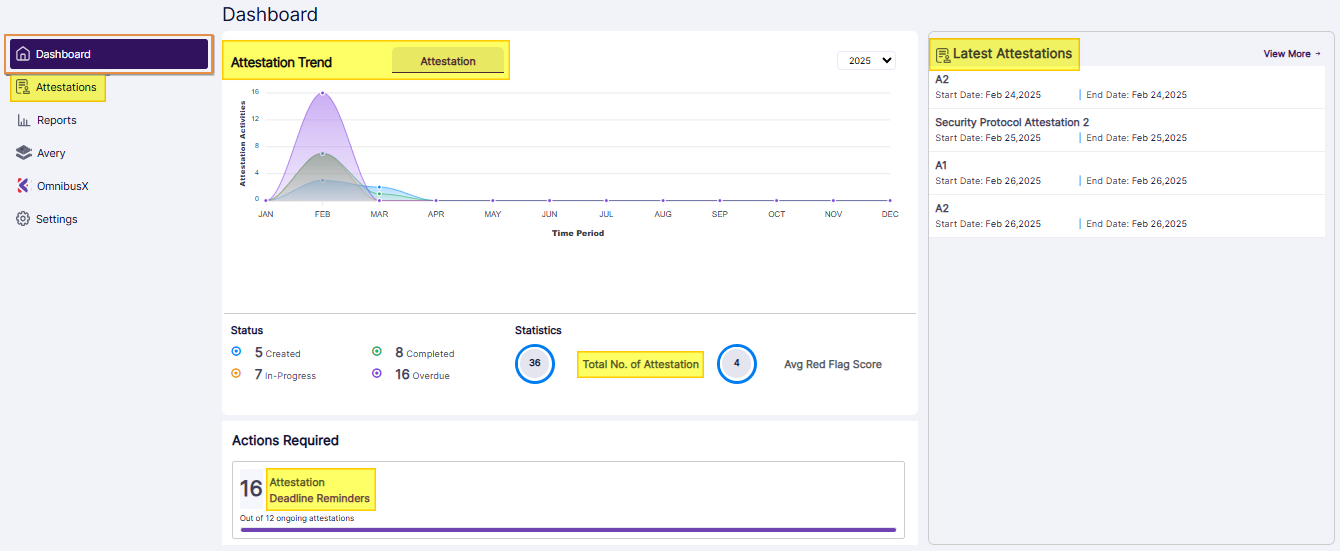This screenshot has width=1340, height=551.
Task: Click the MAR data point on chart
Action: point(379,187)
